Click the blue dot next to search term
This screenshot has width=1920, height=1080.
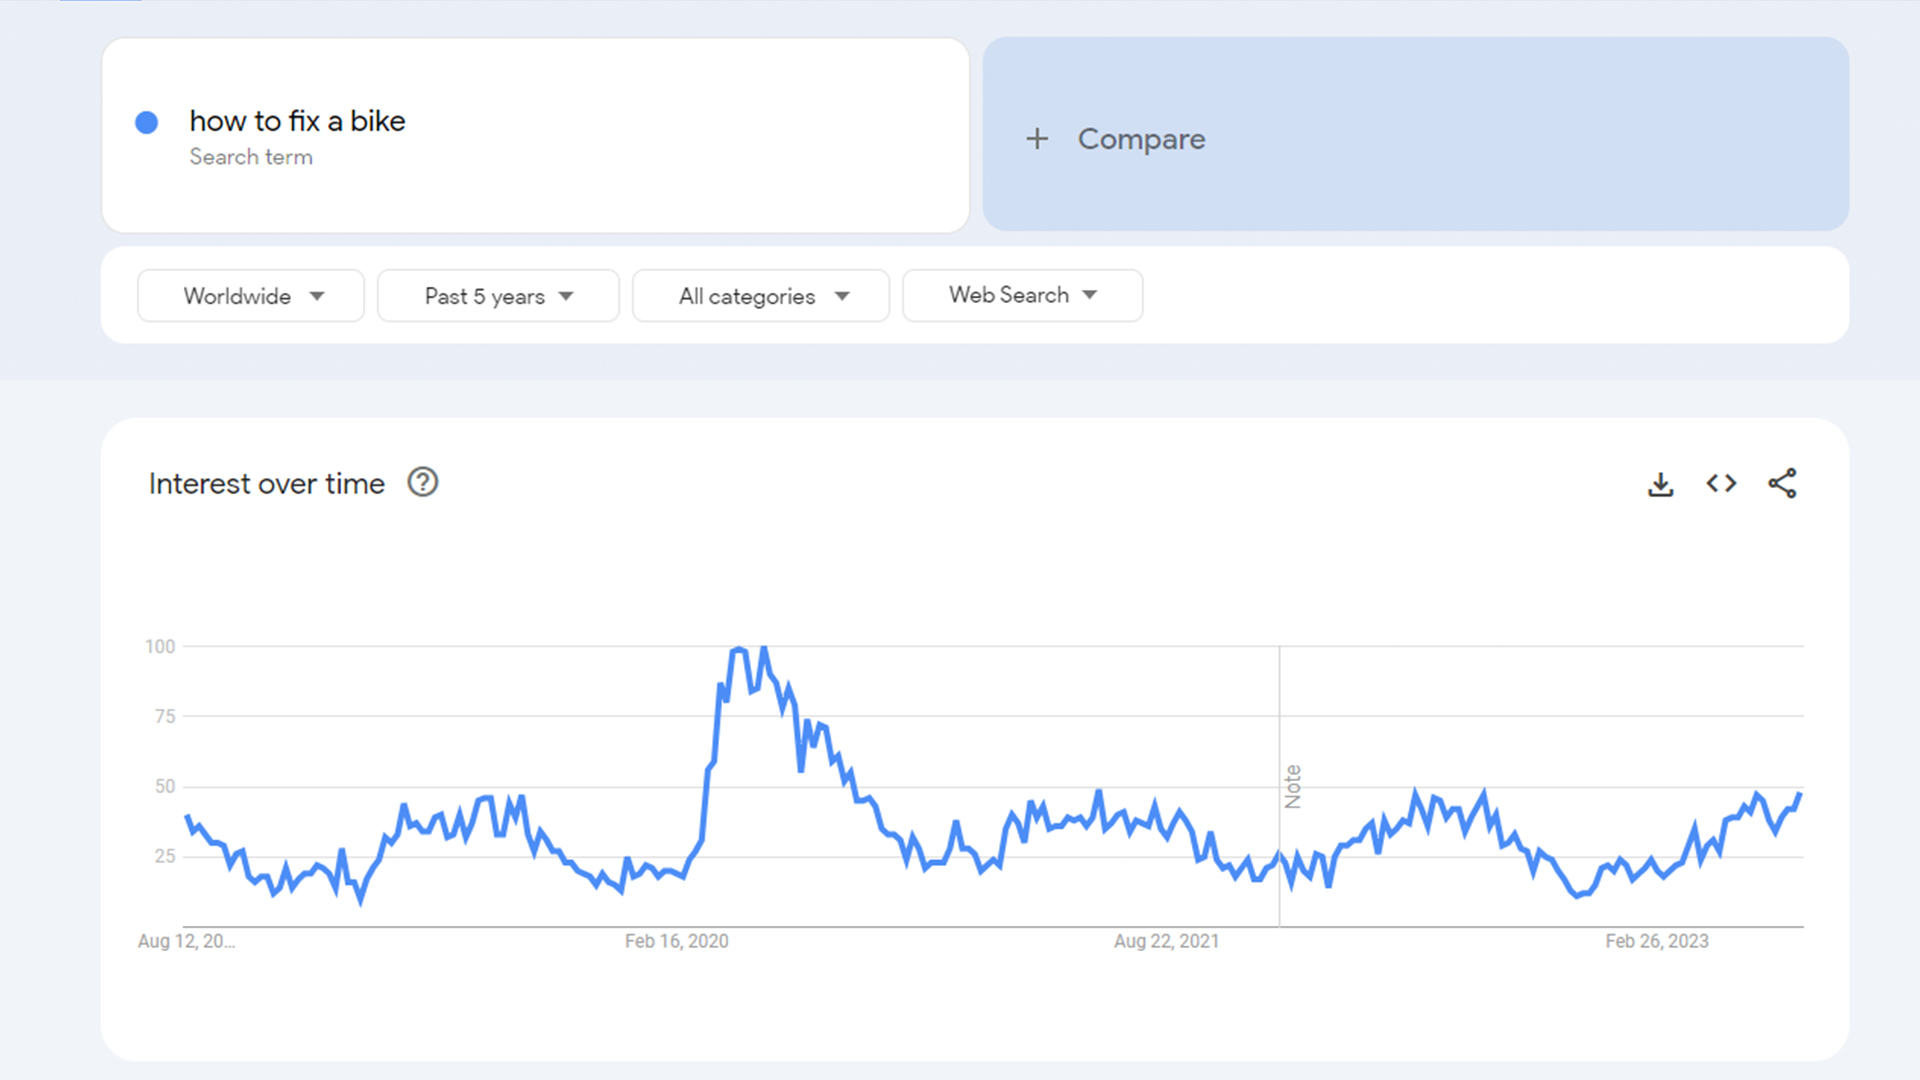click(147, 122)
